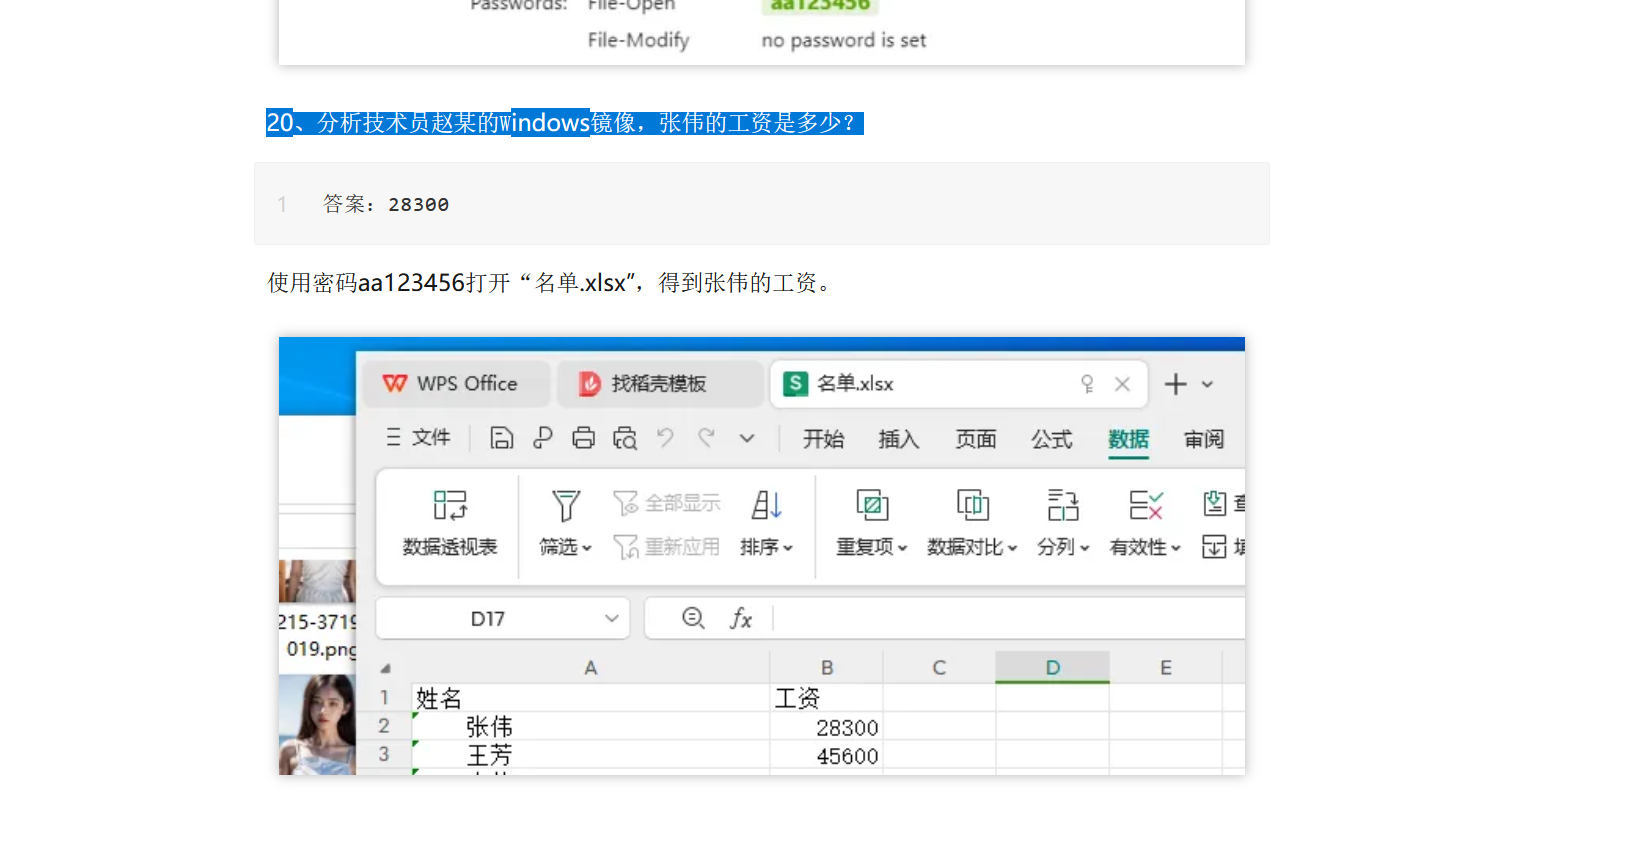Select column D header

(1052, 667)
